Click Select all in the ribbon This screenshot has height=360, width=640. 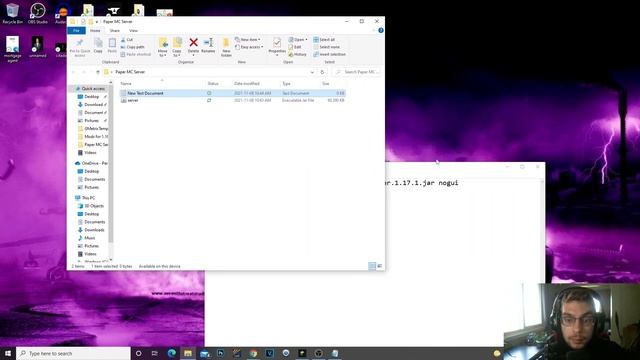pos(324,40)
